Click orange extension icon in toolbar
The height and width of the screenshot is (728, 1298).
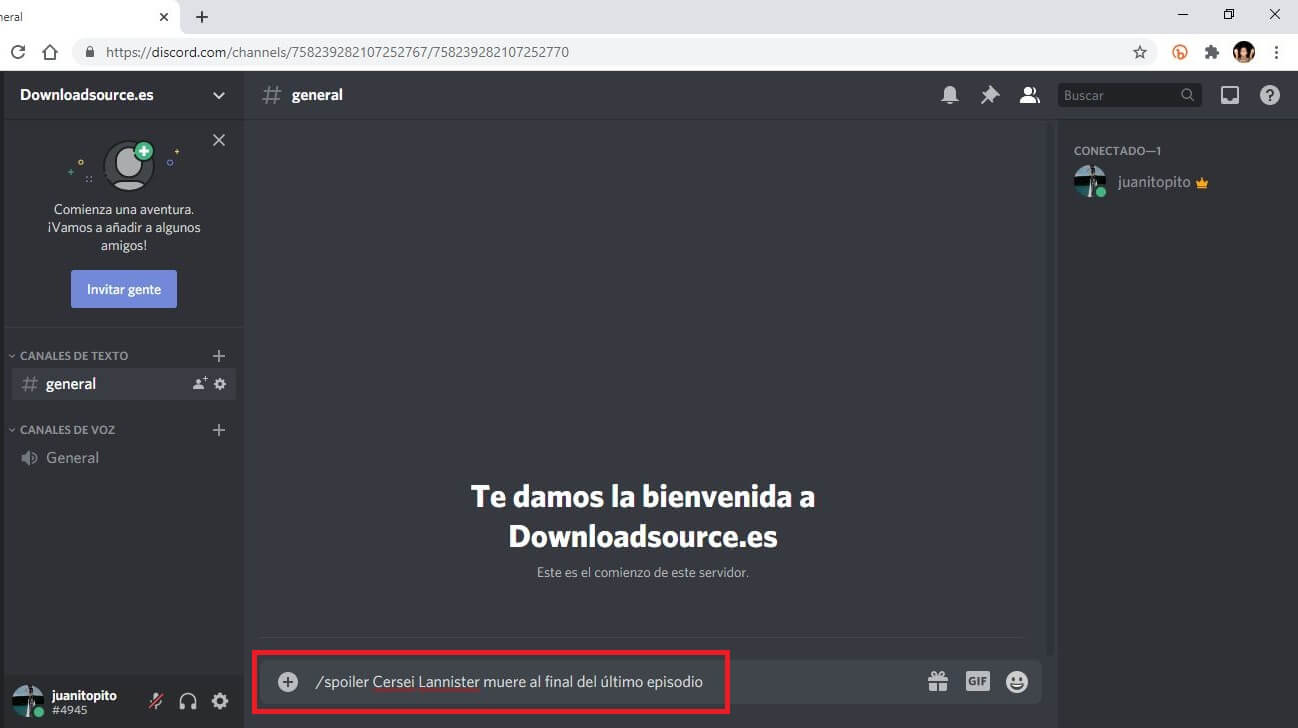pyautogui.click(x=1180, y=52)
